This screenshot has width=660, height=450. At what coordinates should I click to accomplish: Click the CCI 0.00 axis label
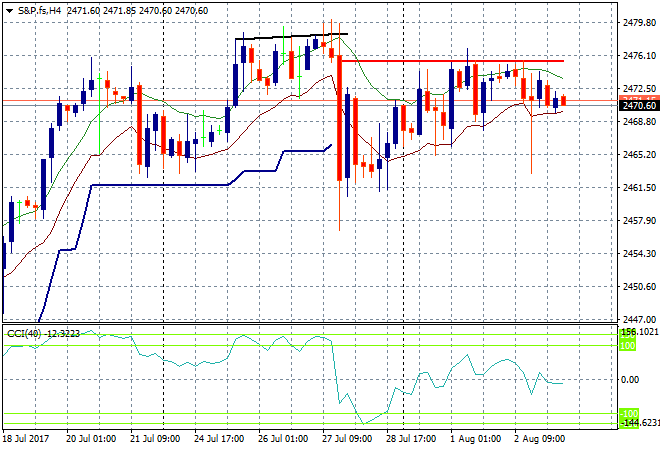(x=630, y=380)
